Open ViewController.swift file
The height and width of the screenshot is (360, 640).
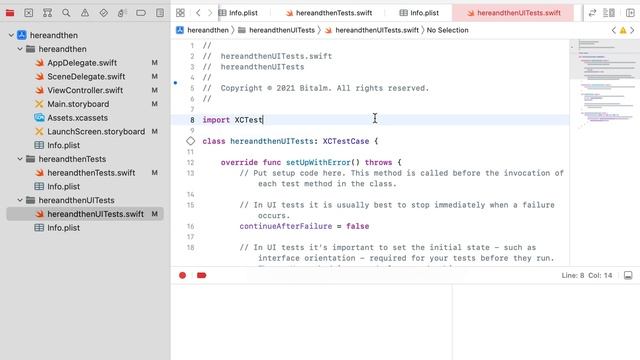point(85,91)
